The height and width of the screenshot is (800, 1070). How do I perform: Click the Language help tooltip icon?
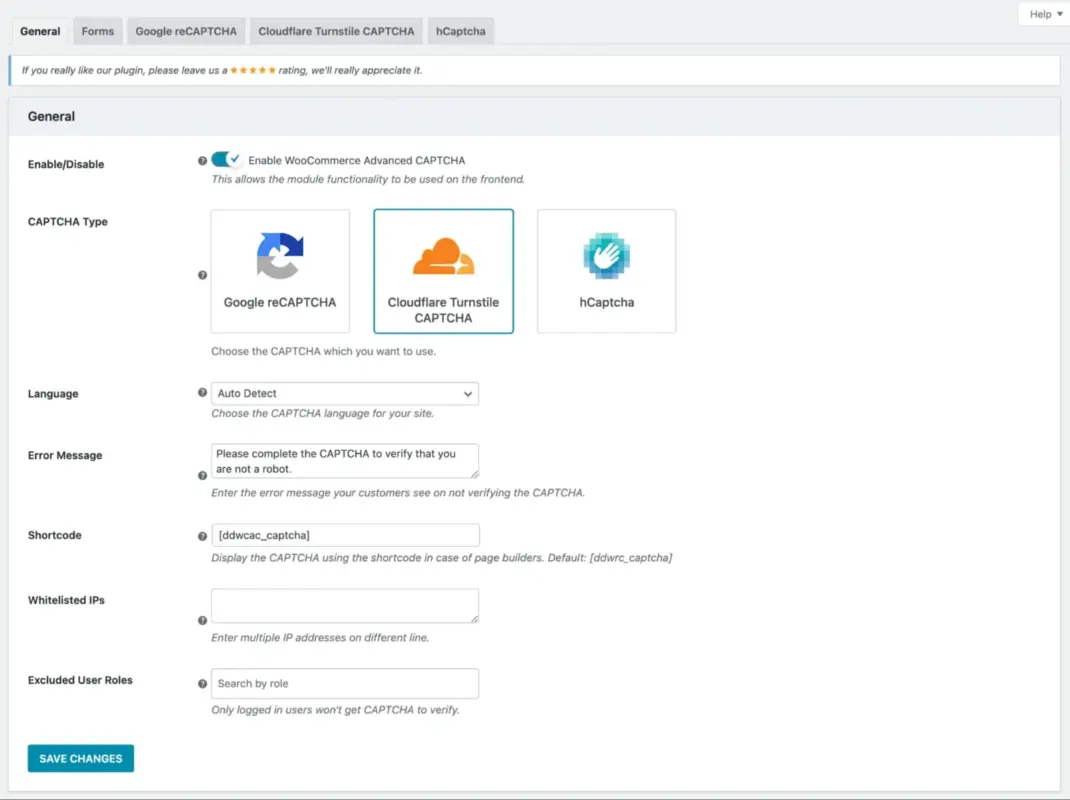[202, 392]
